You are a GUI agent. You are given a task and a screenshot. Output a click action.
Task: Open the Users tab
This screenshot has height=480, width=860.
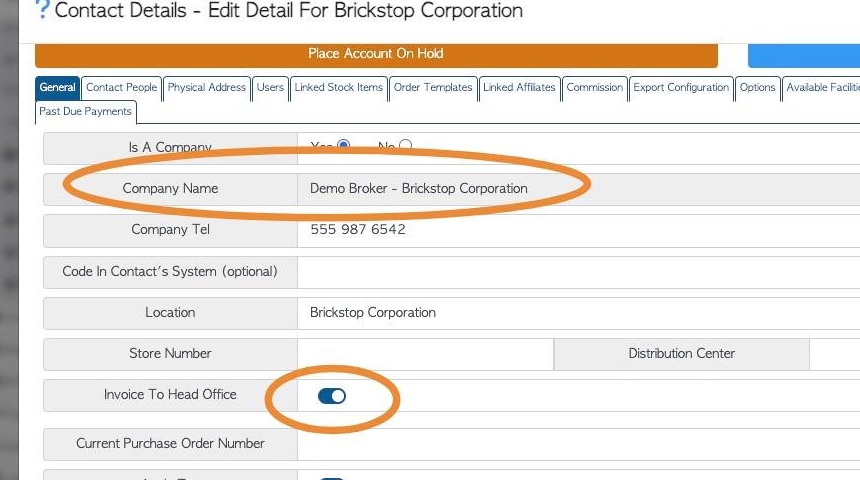(x=270, y=88)
